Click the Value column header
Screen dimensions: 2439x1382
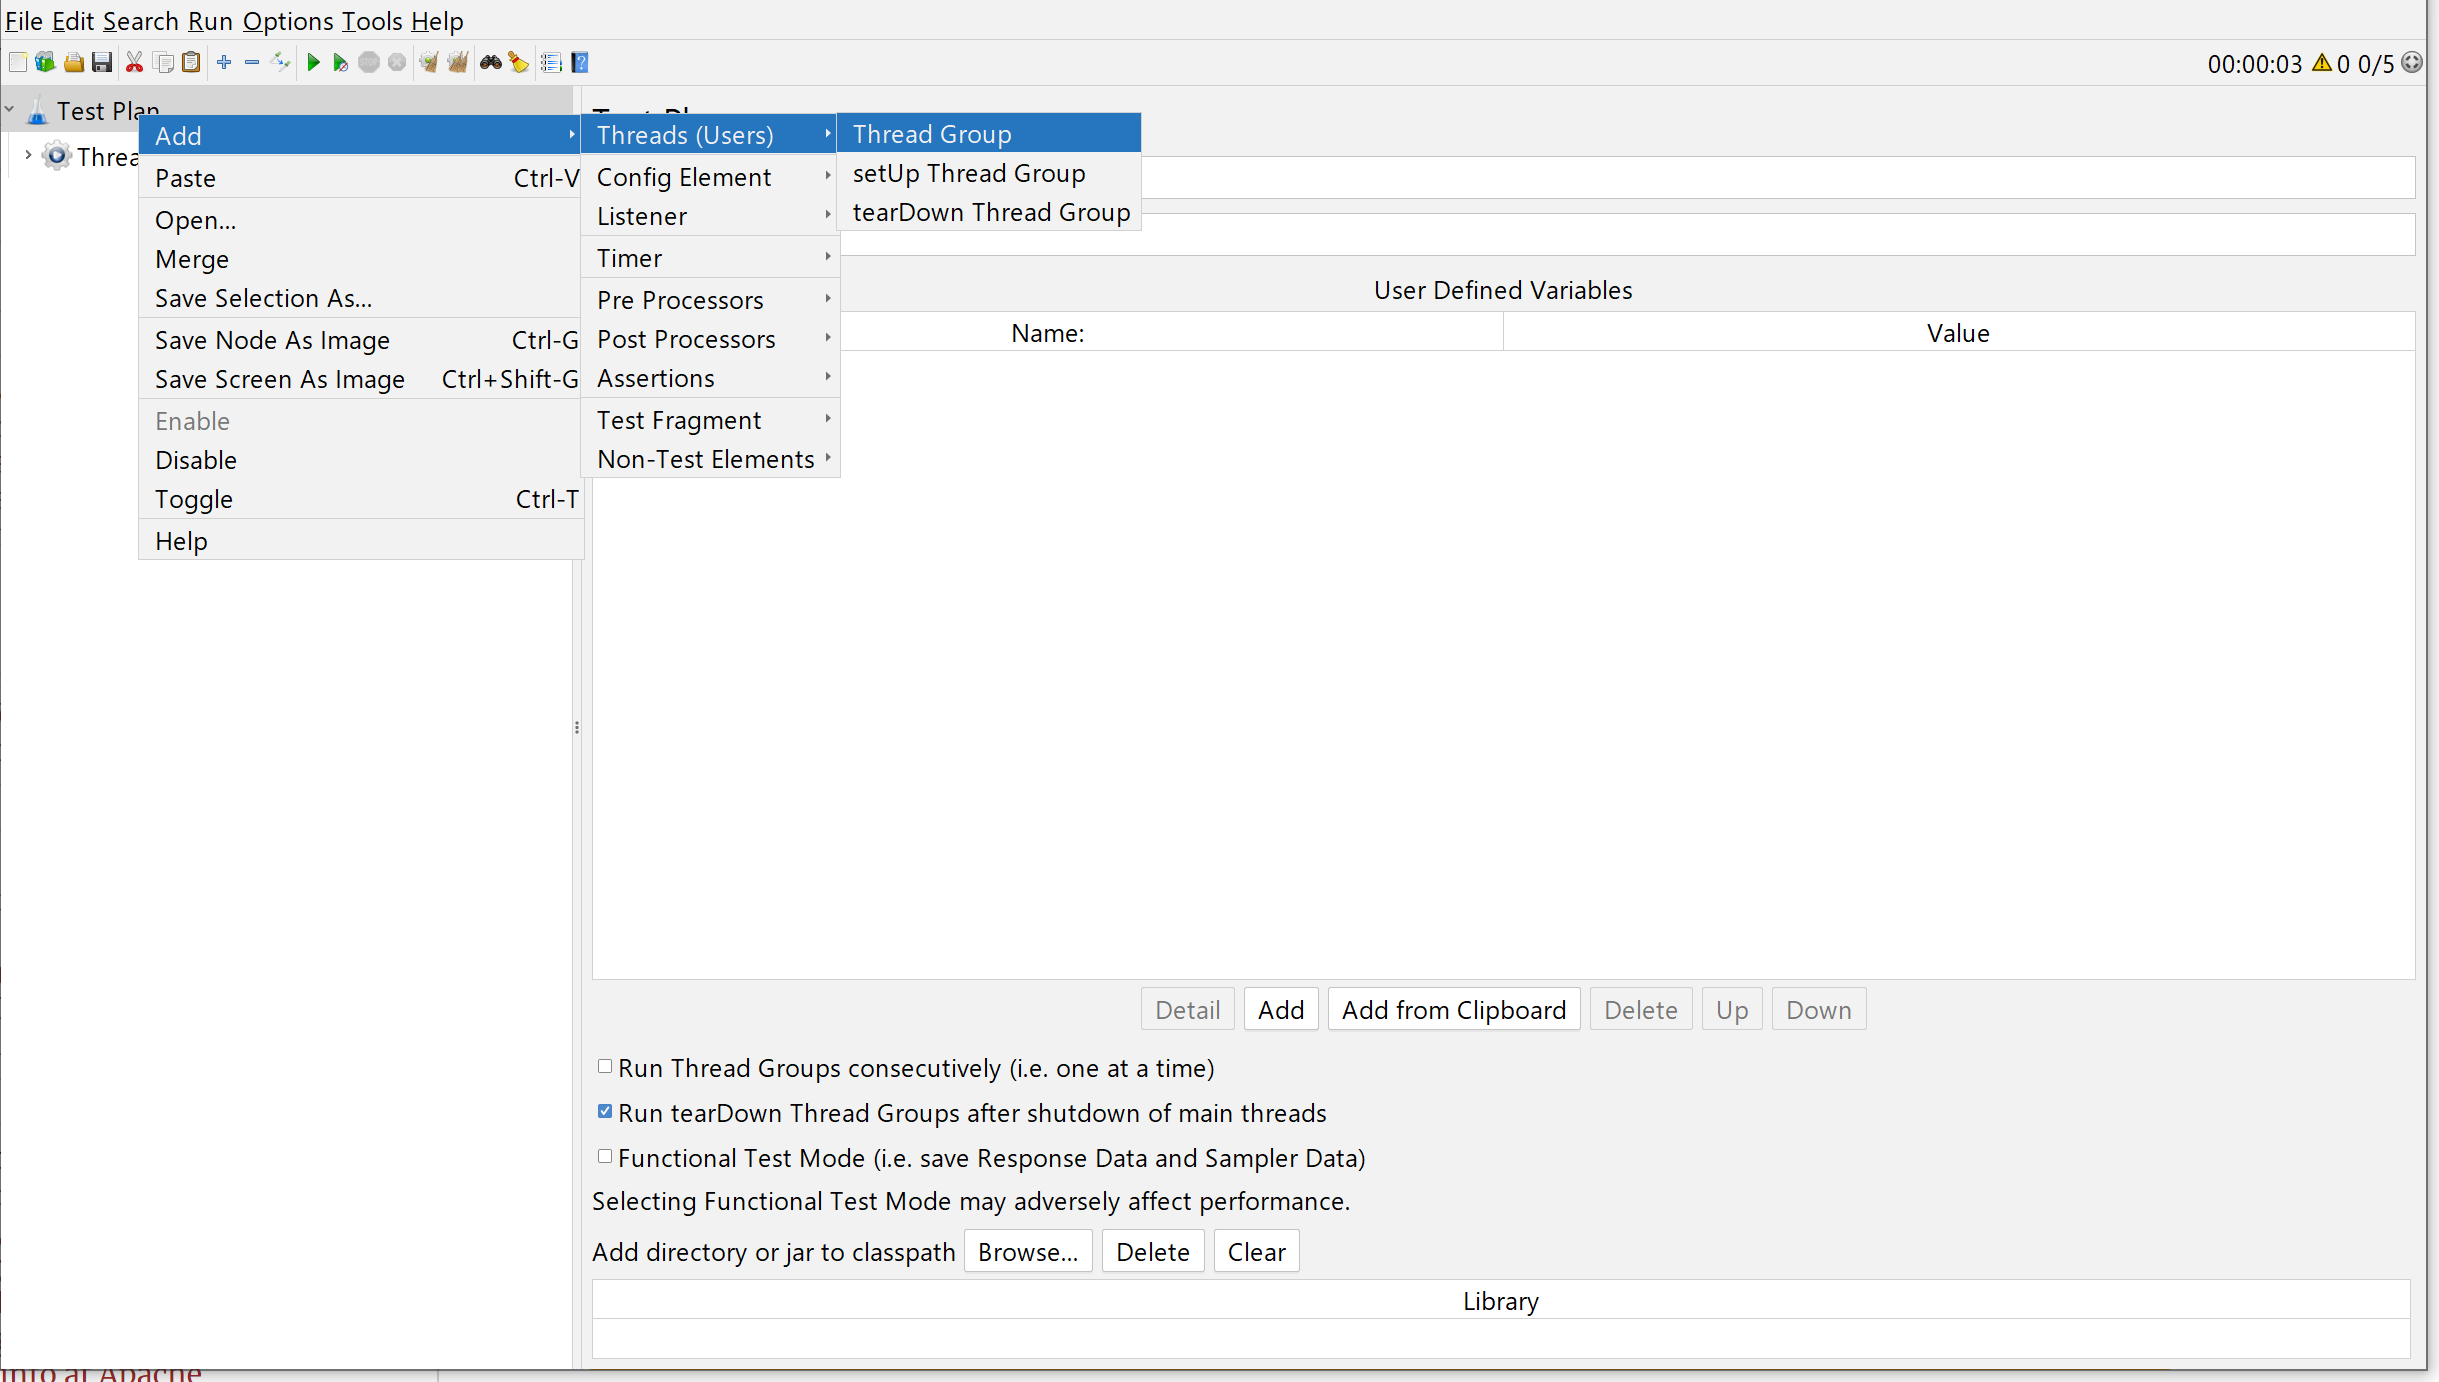coord(1958,333)
